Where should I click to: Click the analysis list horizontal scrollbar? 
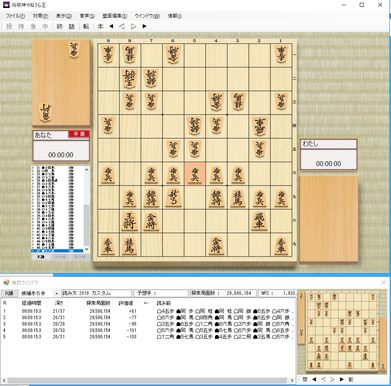click(148, 380)
